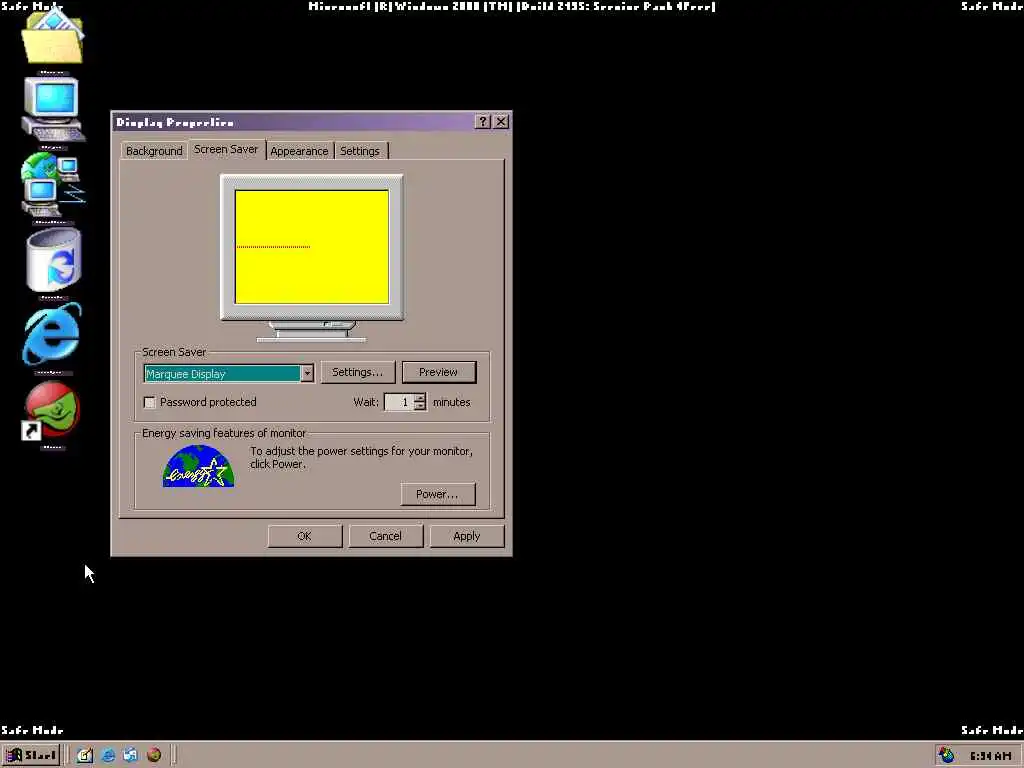The image size is (1024, 768).
Task: Click the yellow screen saver preview monitor
Action: [x=312, y=247]
